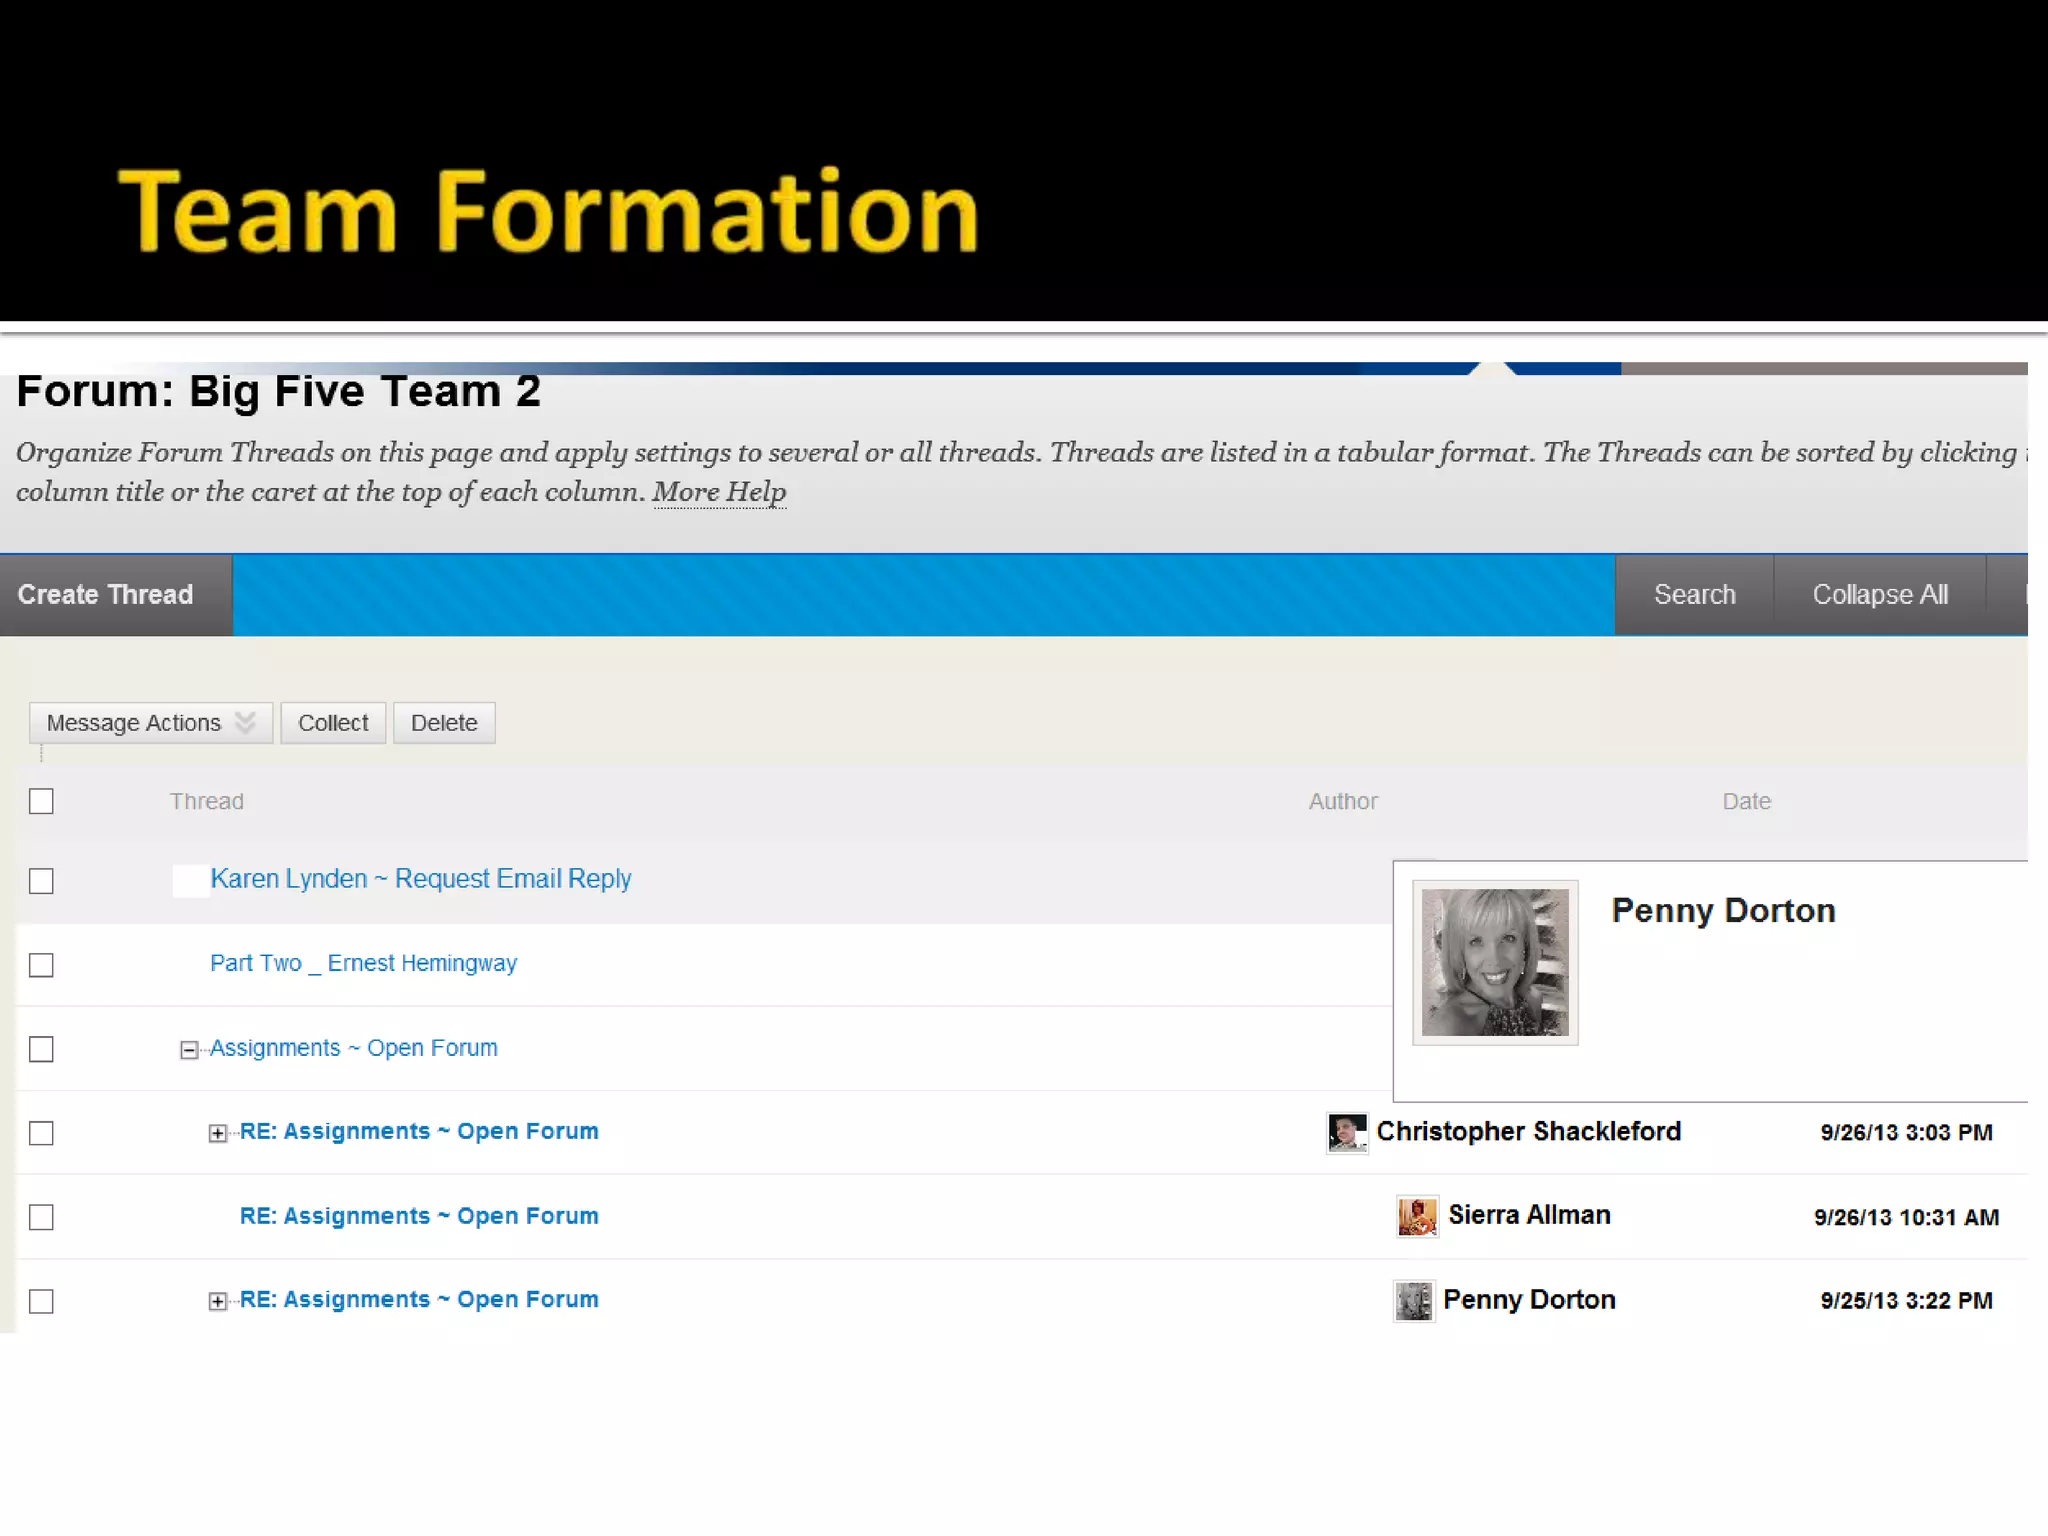The width and height of the screenshot is (2048, 1536).
Task: Expand Penny Dorton's reply thread
Action: (x=217, y=1301)
